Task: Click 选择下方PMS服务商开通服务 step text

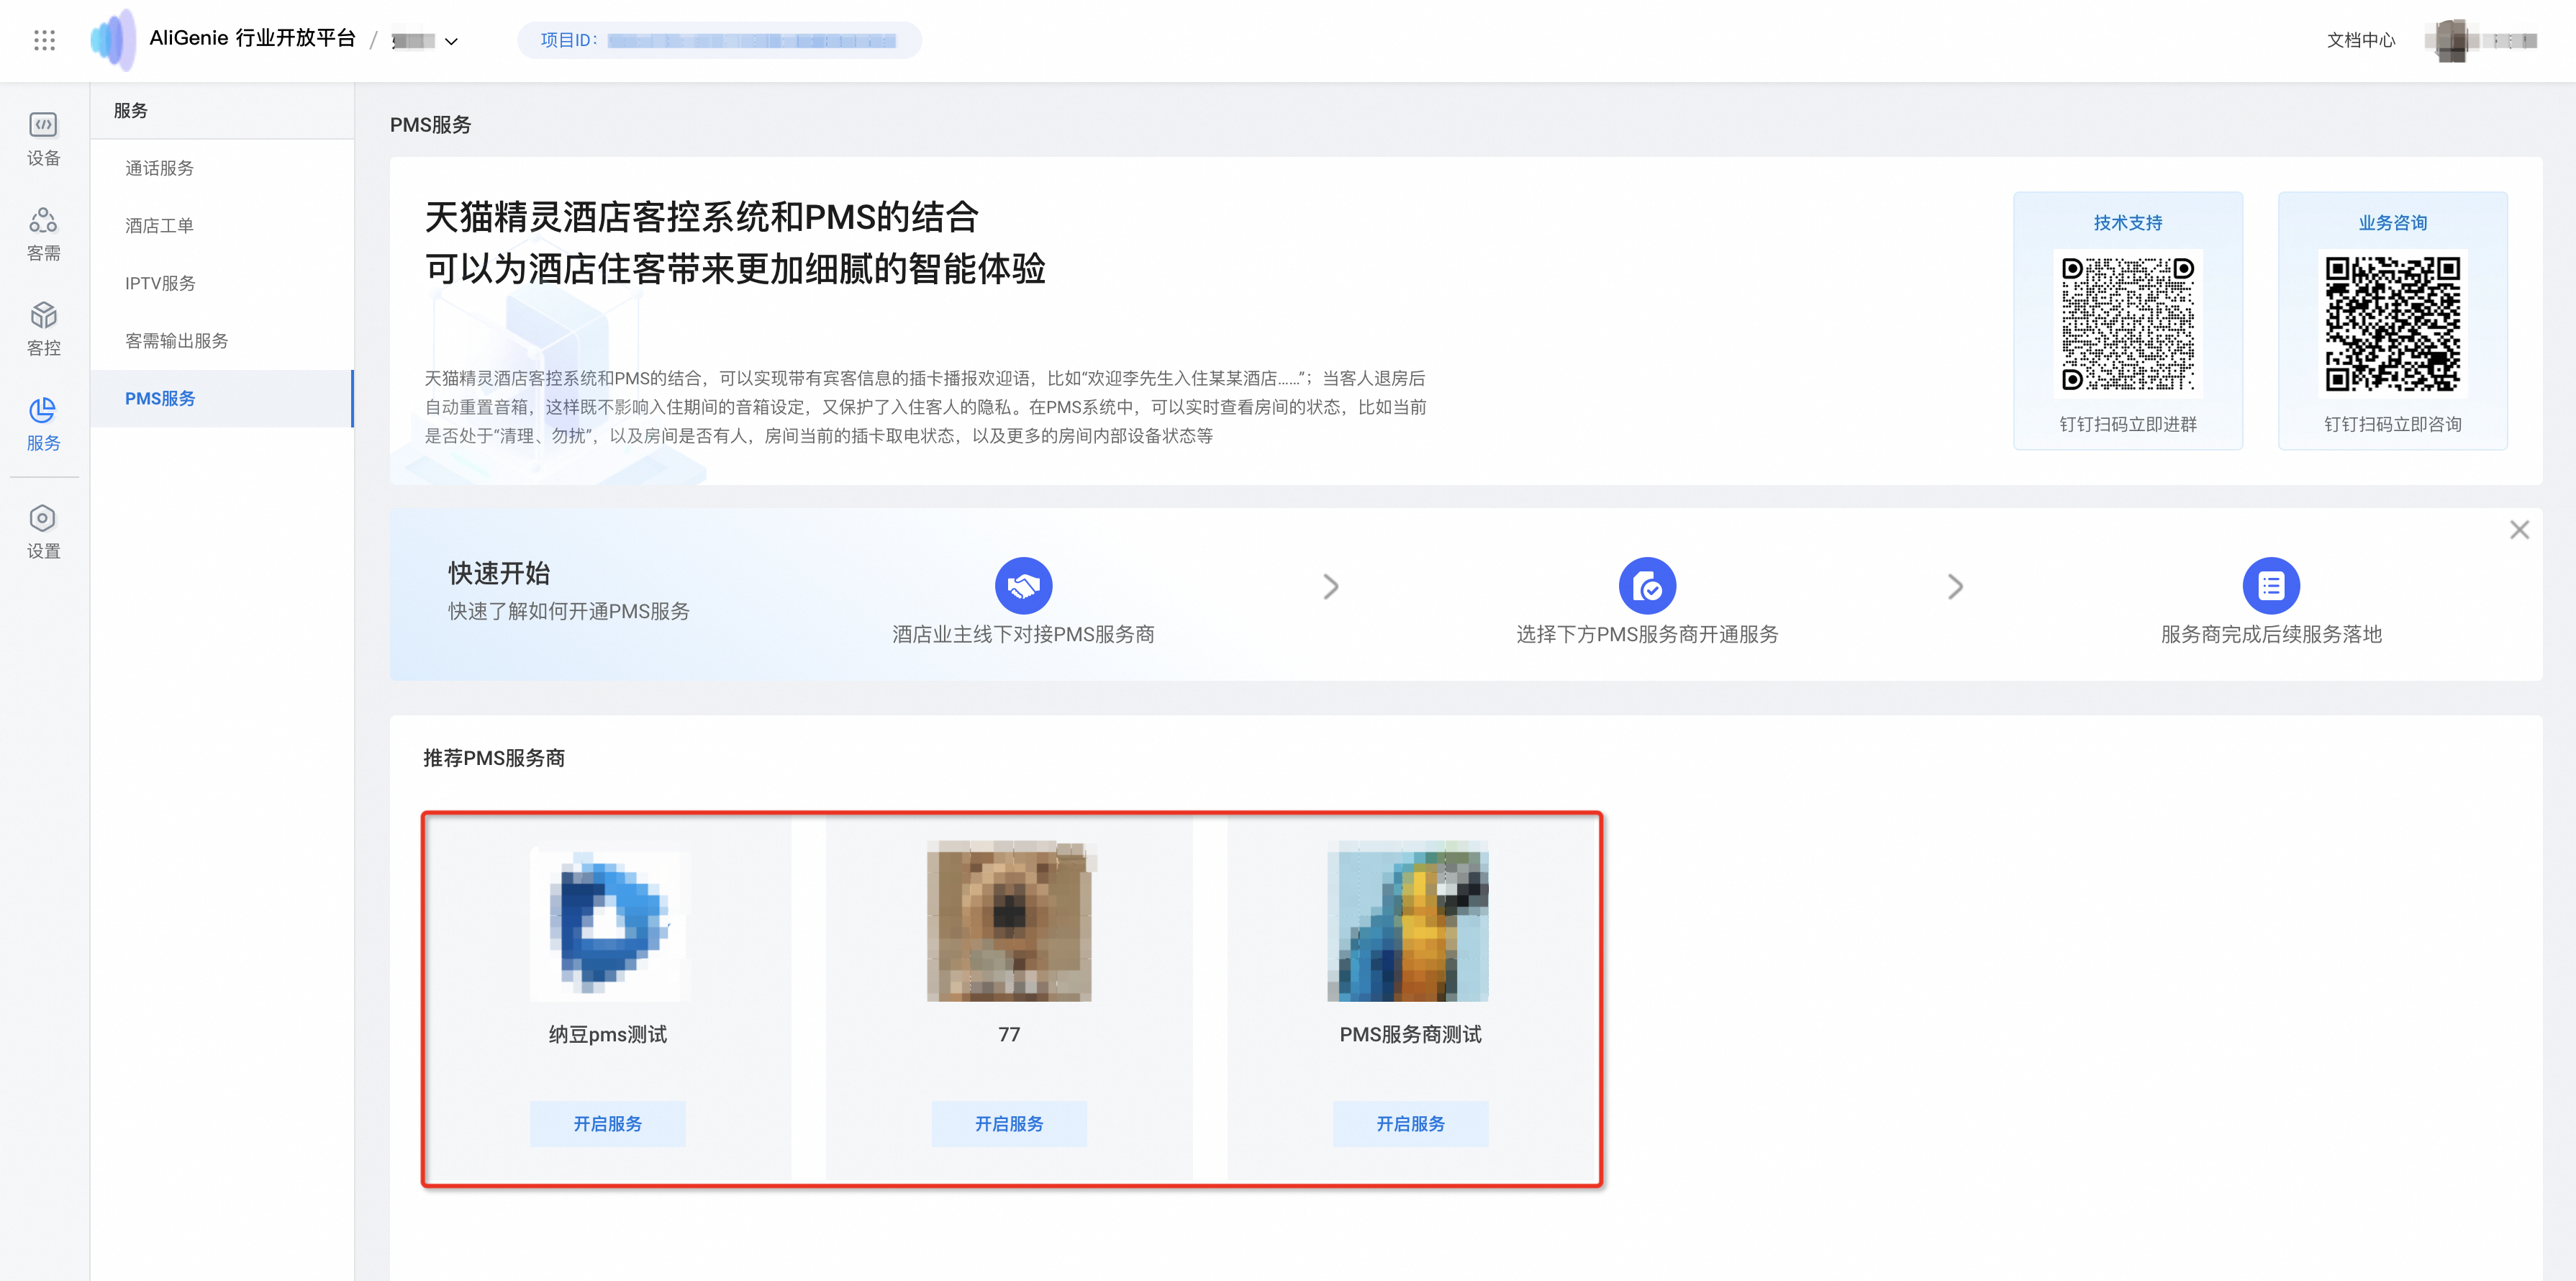Action: coord(1647,634)
